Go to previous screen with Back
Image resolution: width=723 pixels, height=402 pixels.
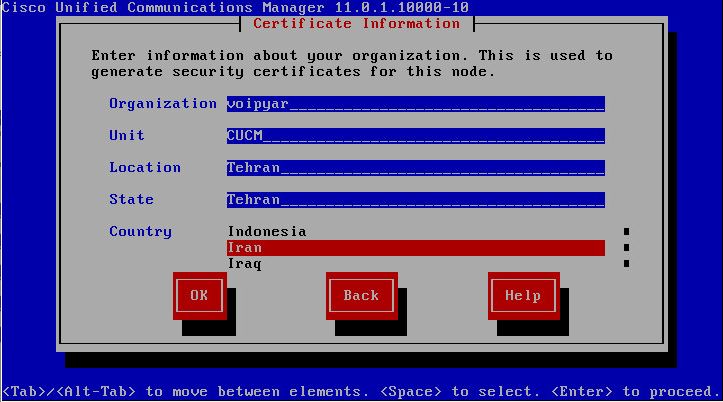[362, 296]
